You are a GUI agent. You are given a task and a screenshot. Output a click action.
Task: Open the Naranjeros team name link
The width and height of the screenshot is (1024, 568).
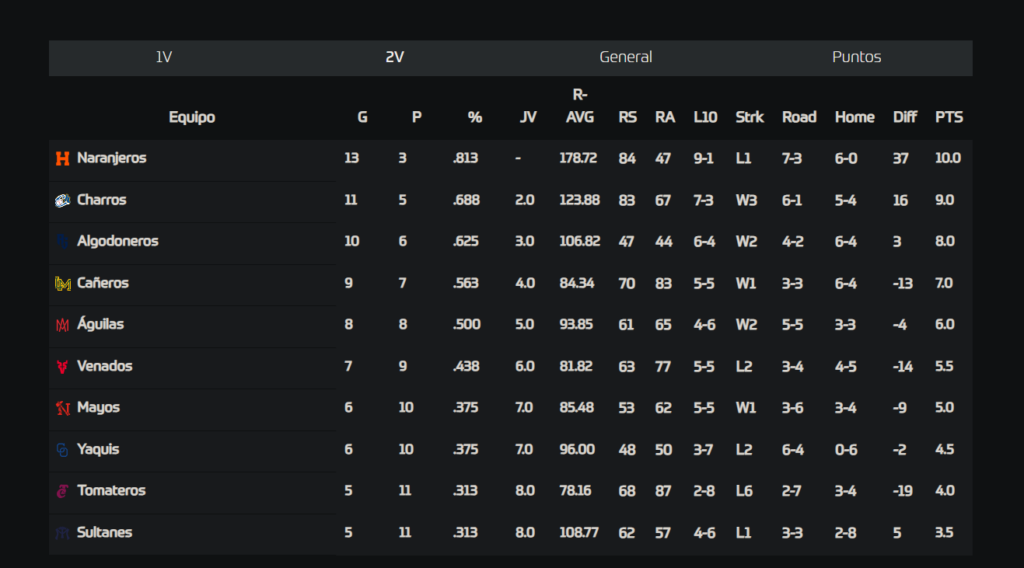[112, 158]
